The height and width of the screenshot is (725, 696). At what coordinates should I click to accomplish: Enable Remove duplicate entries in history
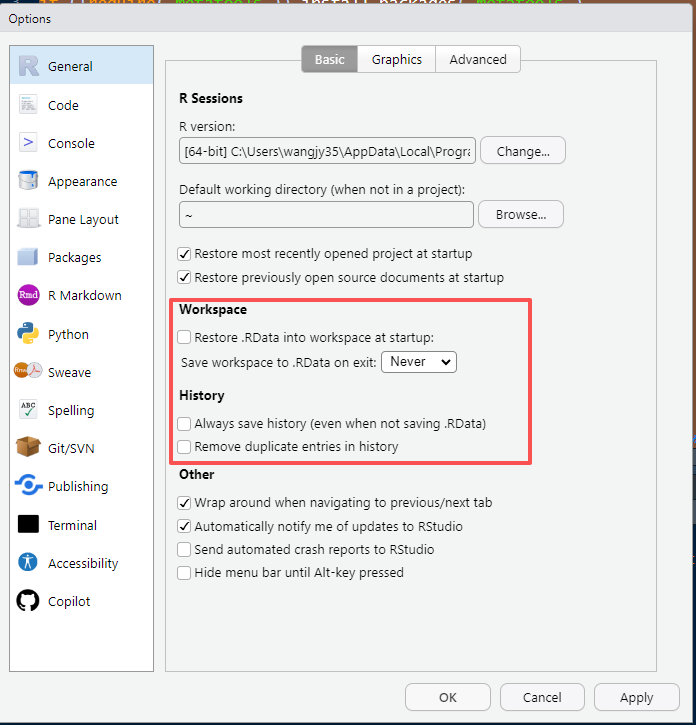pyautogui.click(x=184, y=447)
